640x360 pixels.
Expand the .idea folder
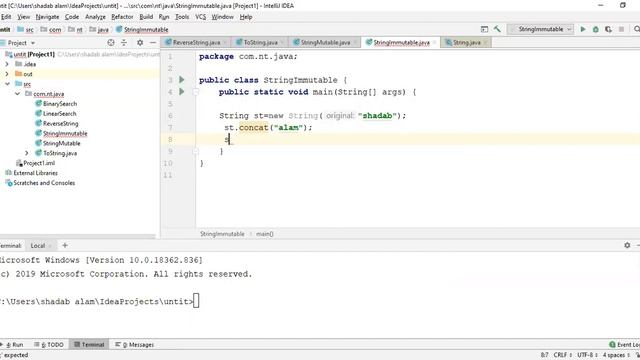(x=7, y=64)
